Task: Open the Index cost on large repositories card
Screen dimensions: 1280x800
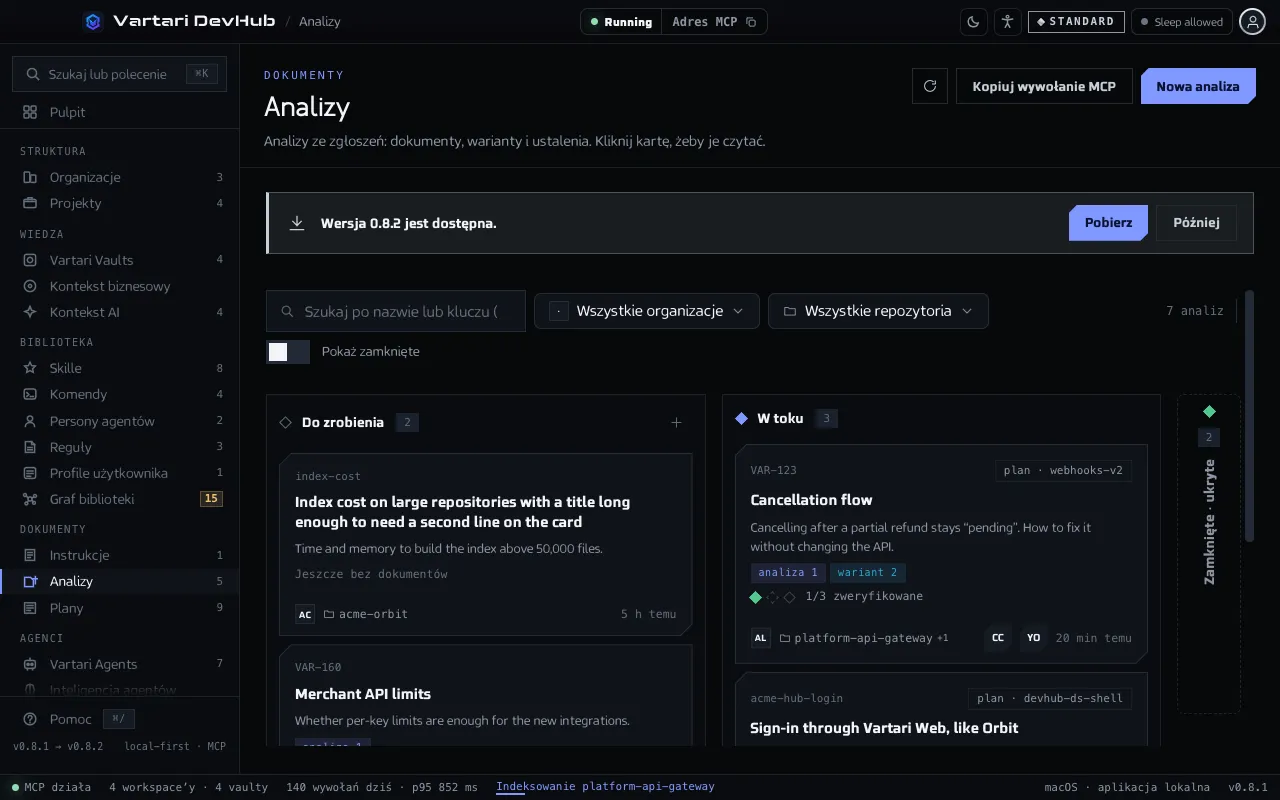Action: tap(486, 545)
